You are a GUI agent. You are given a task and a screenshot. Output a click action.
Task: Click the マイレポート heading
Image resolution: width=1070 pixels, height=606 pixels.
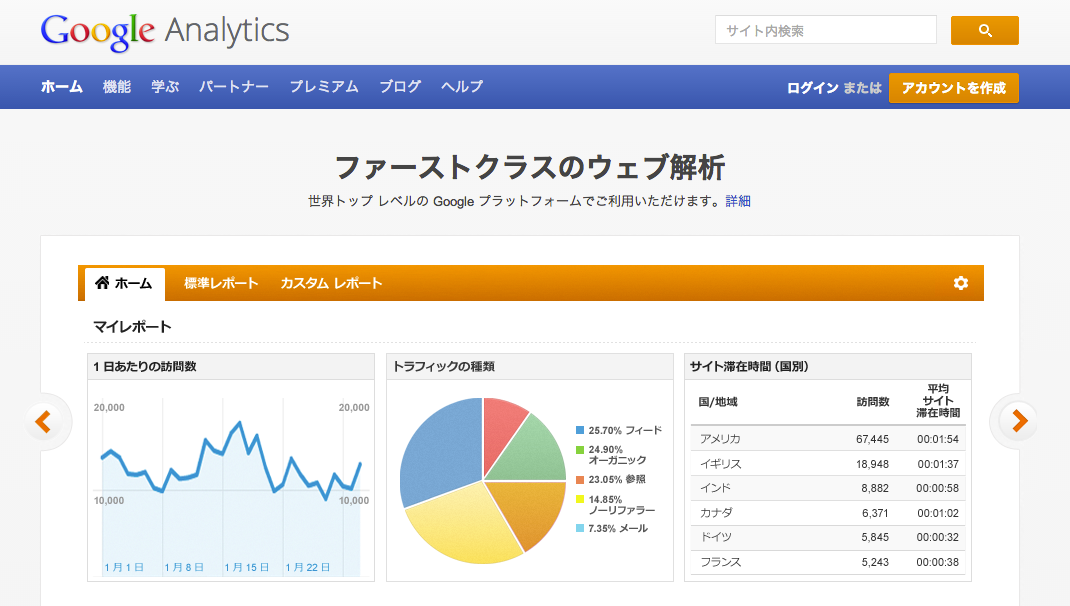tap(132, 327)
